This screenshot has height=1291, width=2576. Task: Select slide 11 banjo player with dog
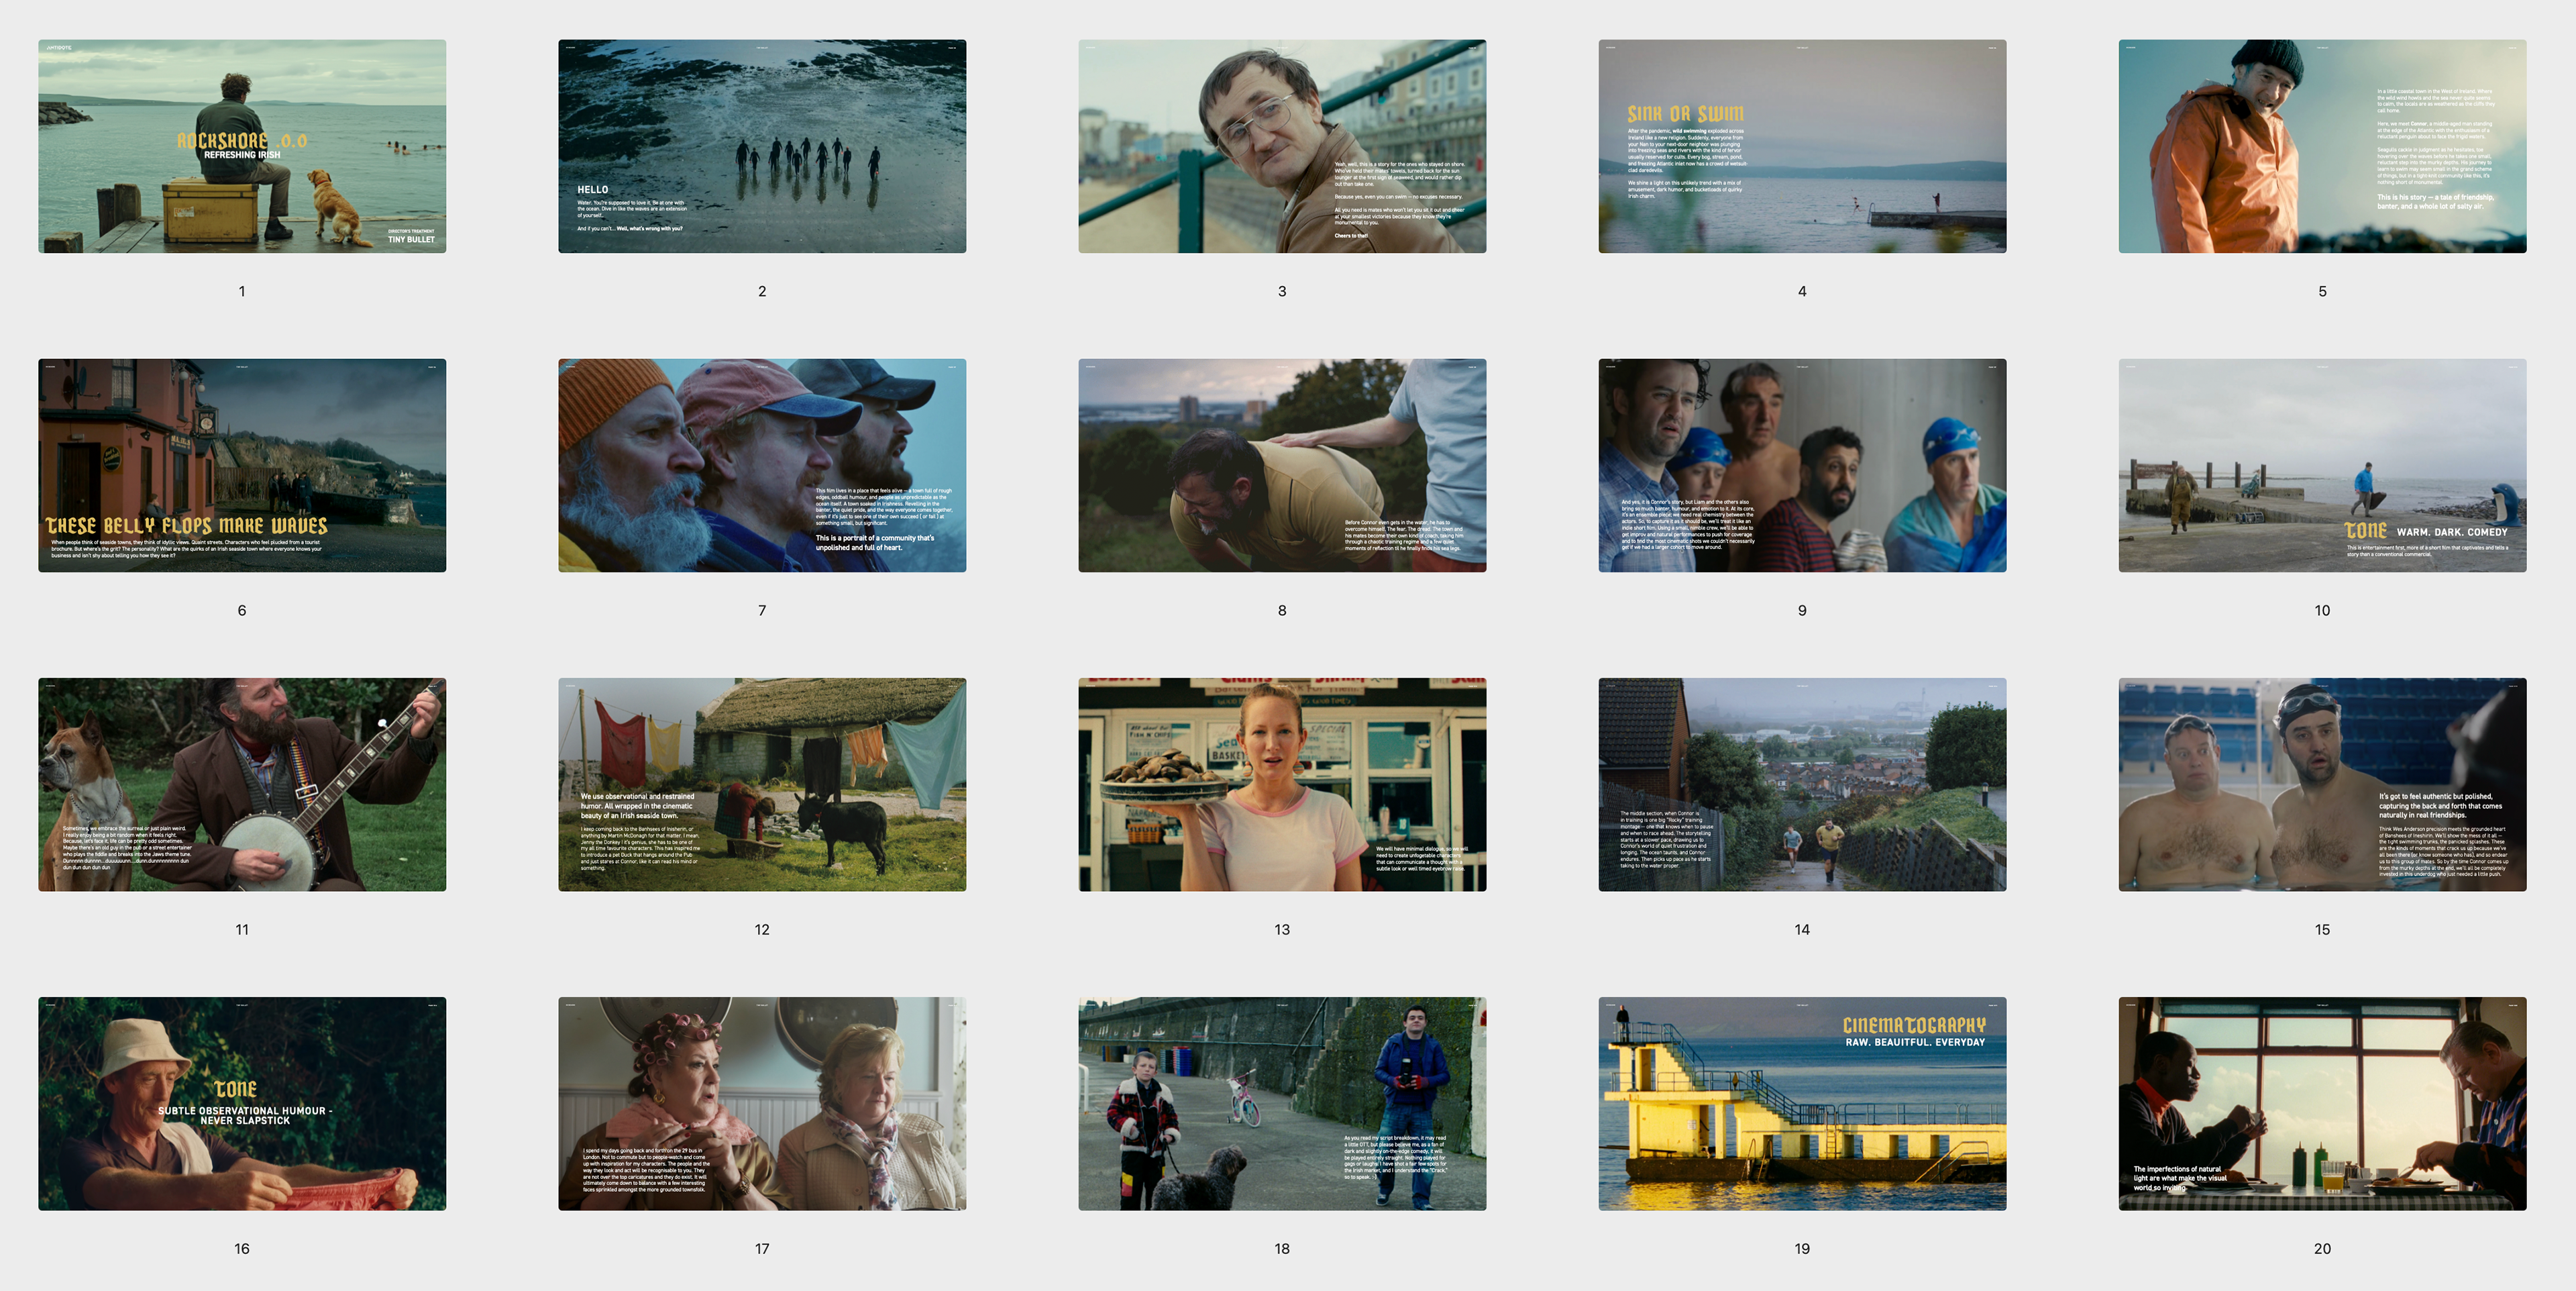click(242, 784)
